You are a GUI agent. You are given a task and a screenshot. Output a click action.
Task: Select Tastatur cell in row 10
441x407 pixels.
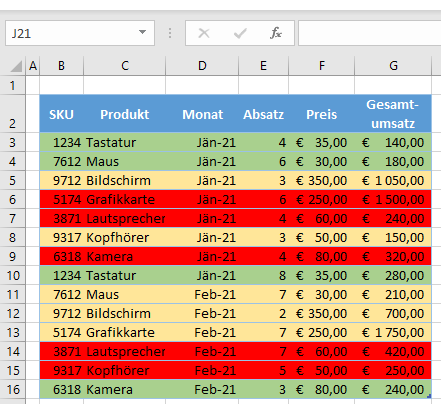(x=125, y=275)
